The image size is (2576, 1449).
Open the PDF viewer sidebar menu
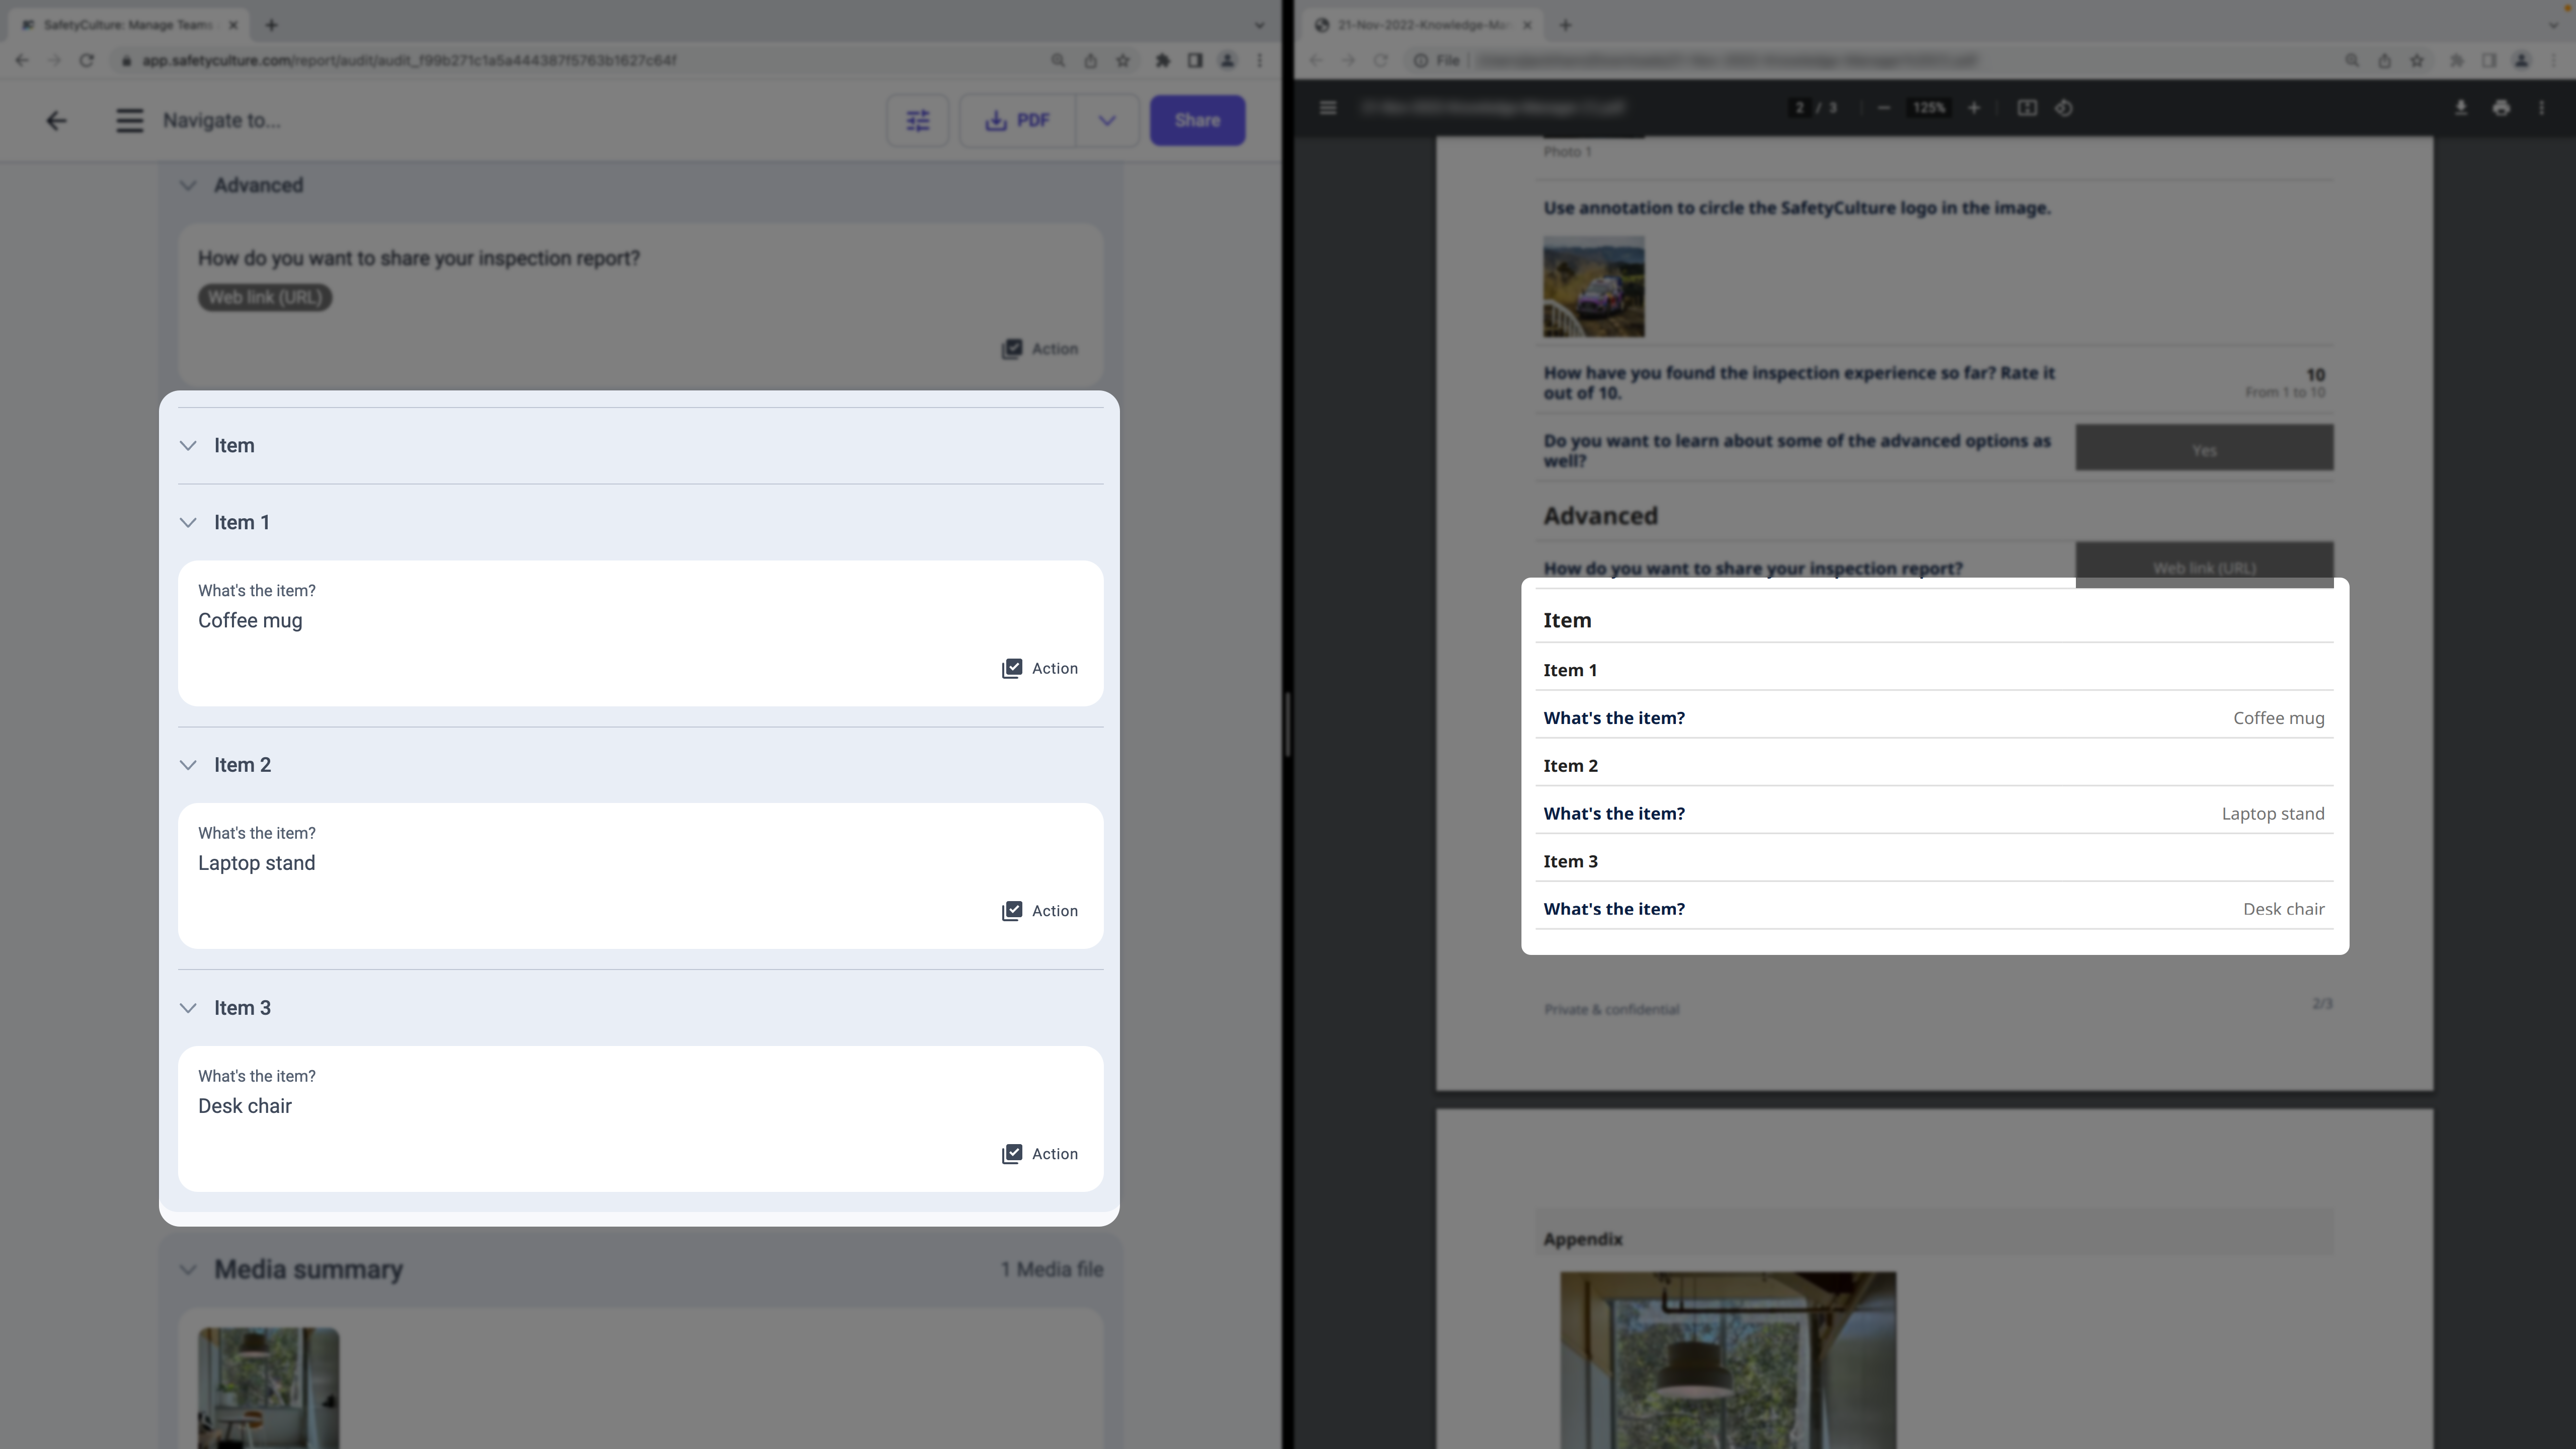click(1328, 107)
